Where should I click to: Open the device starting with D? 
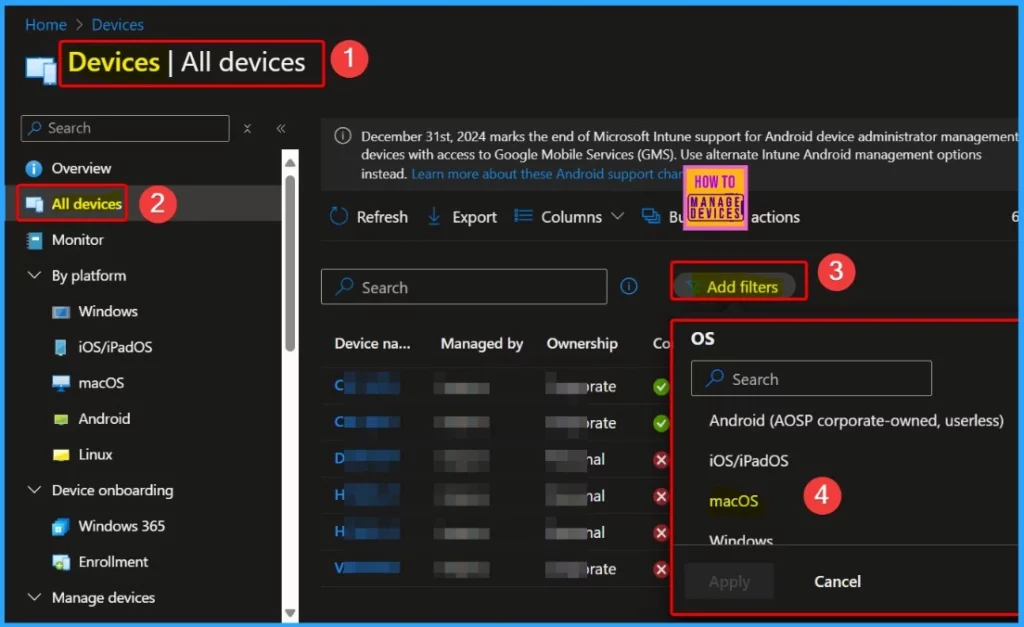(367, 458)
